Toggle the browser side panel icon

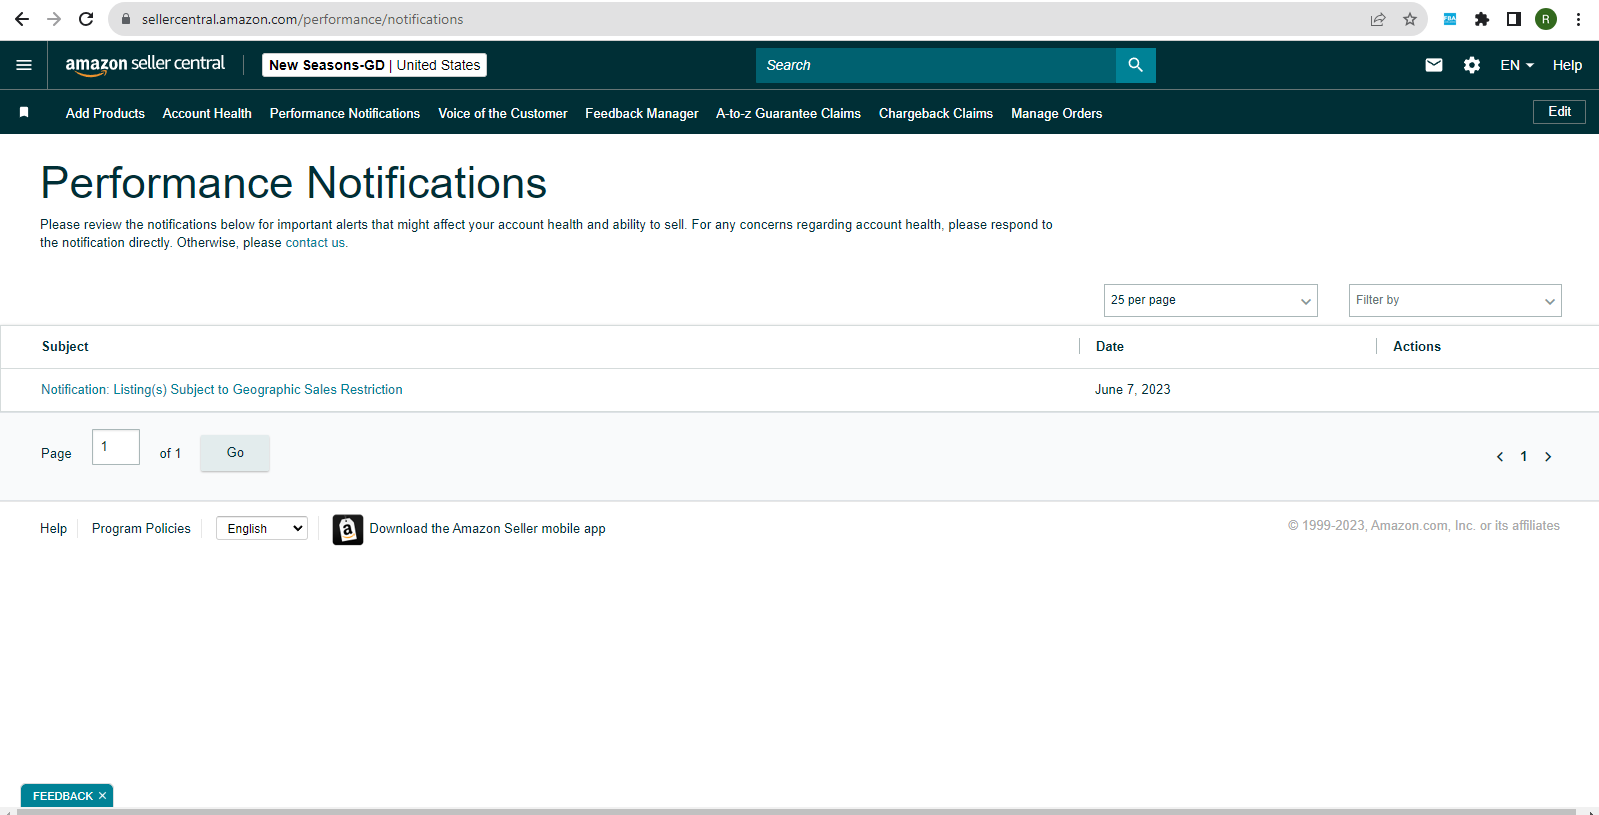[1514, 19]
